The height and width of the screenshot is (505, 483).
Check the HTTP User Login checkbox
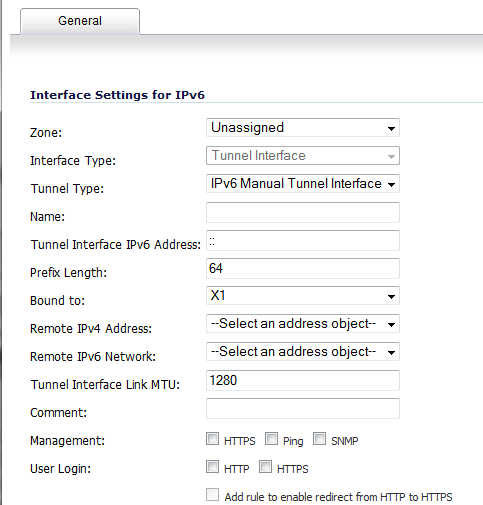(212, 467)
